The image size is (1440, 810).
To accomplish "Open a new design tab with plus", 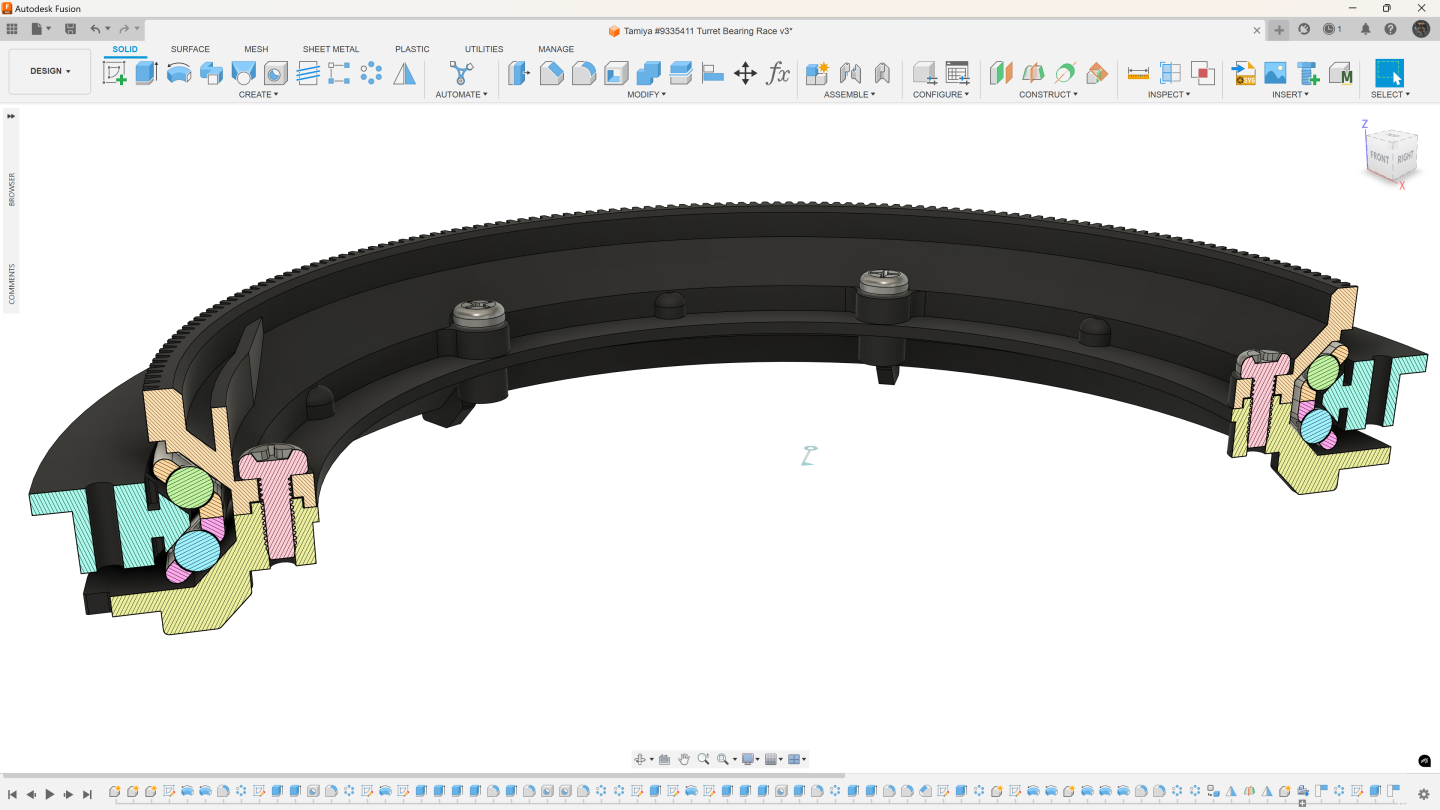I will [1279, 30].
